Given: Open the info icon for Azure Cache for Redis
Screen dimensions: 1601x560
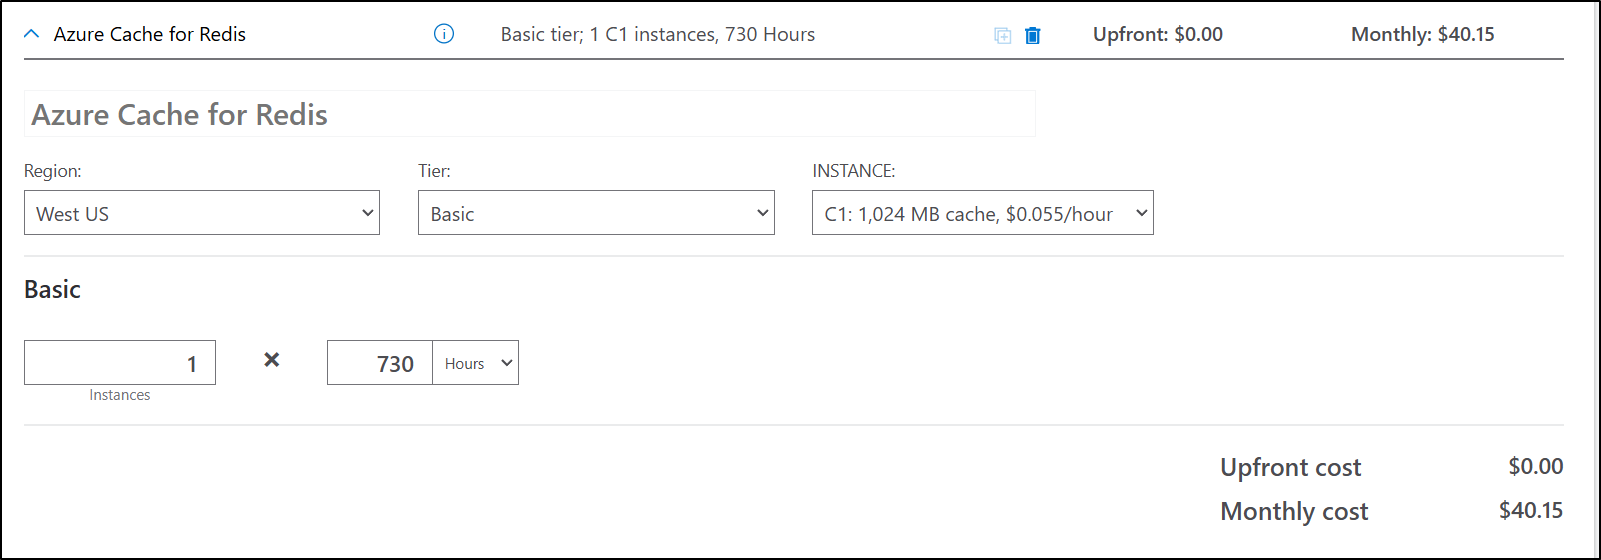Looking at the screenshot, I should [x=444, y=34].
